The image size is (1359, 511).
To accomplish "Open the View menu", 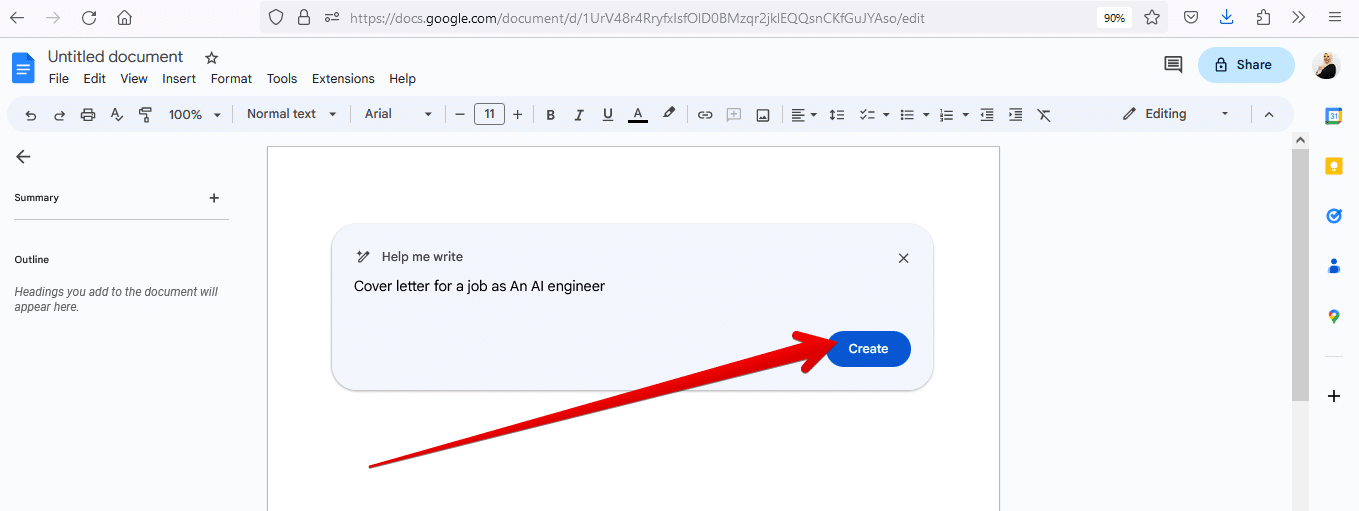I will point(134,79).
